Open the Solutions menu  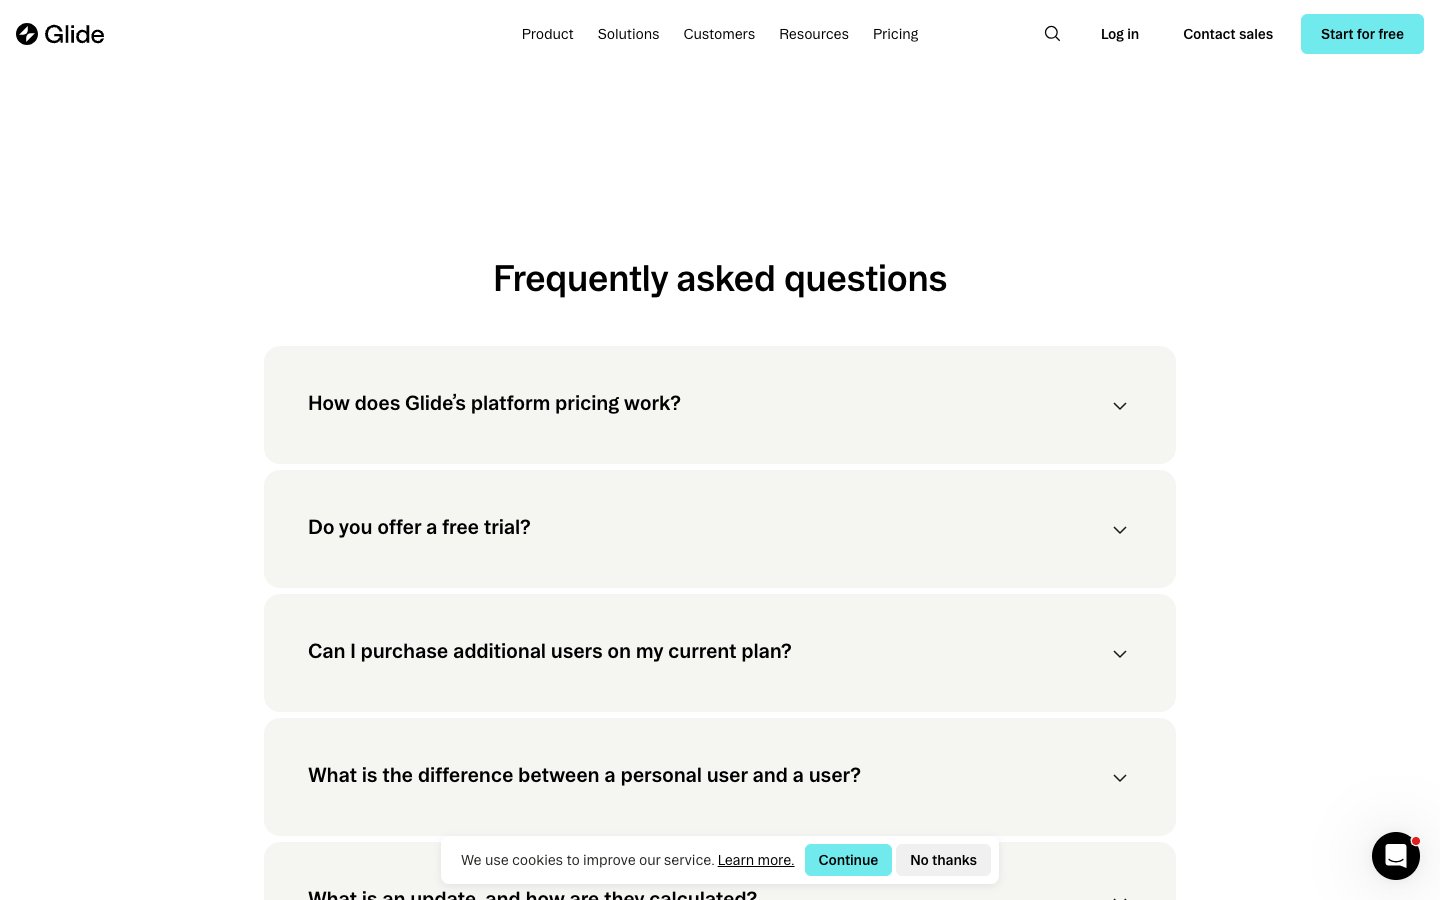coord(628,34)
